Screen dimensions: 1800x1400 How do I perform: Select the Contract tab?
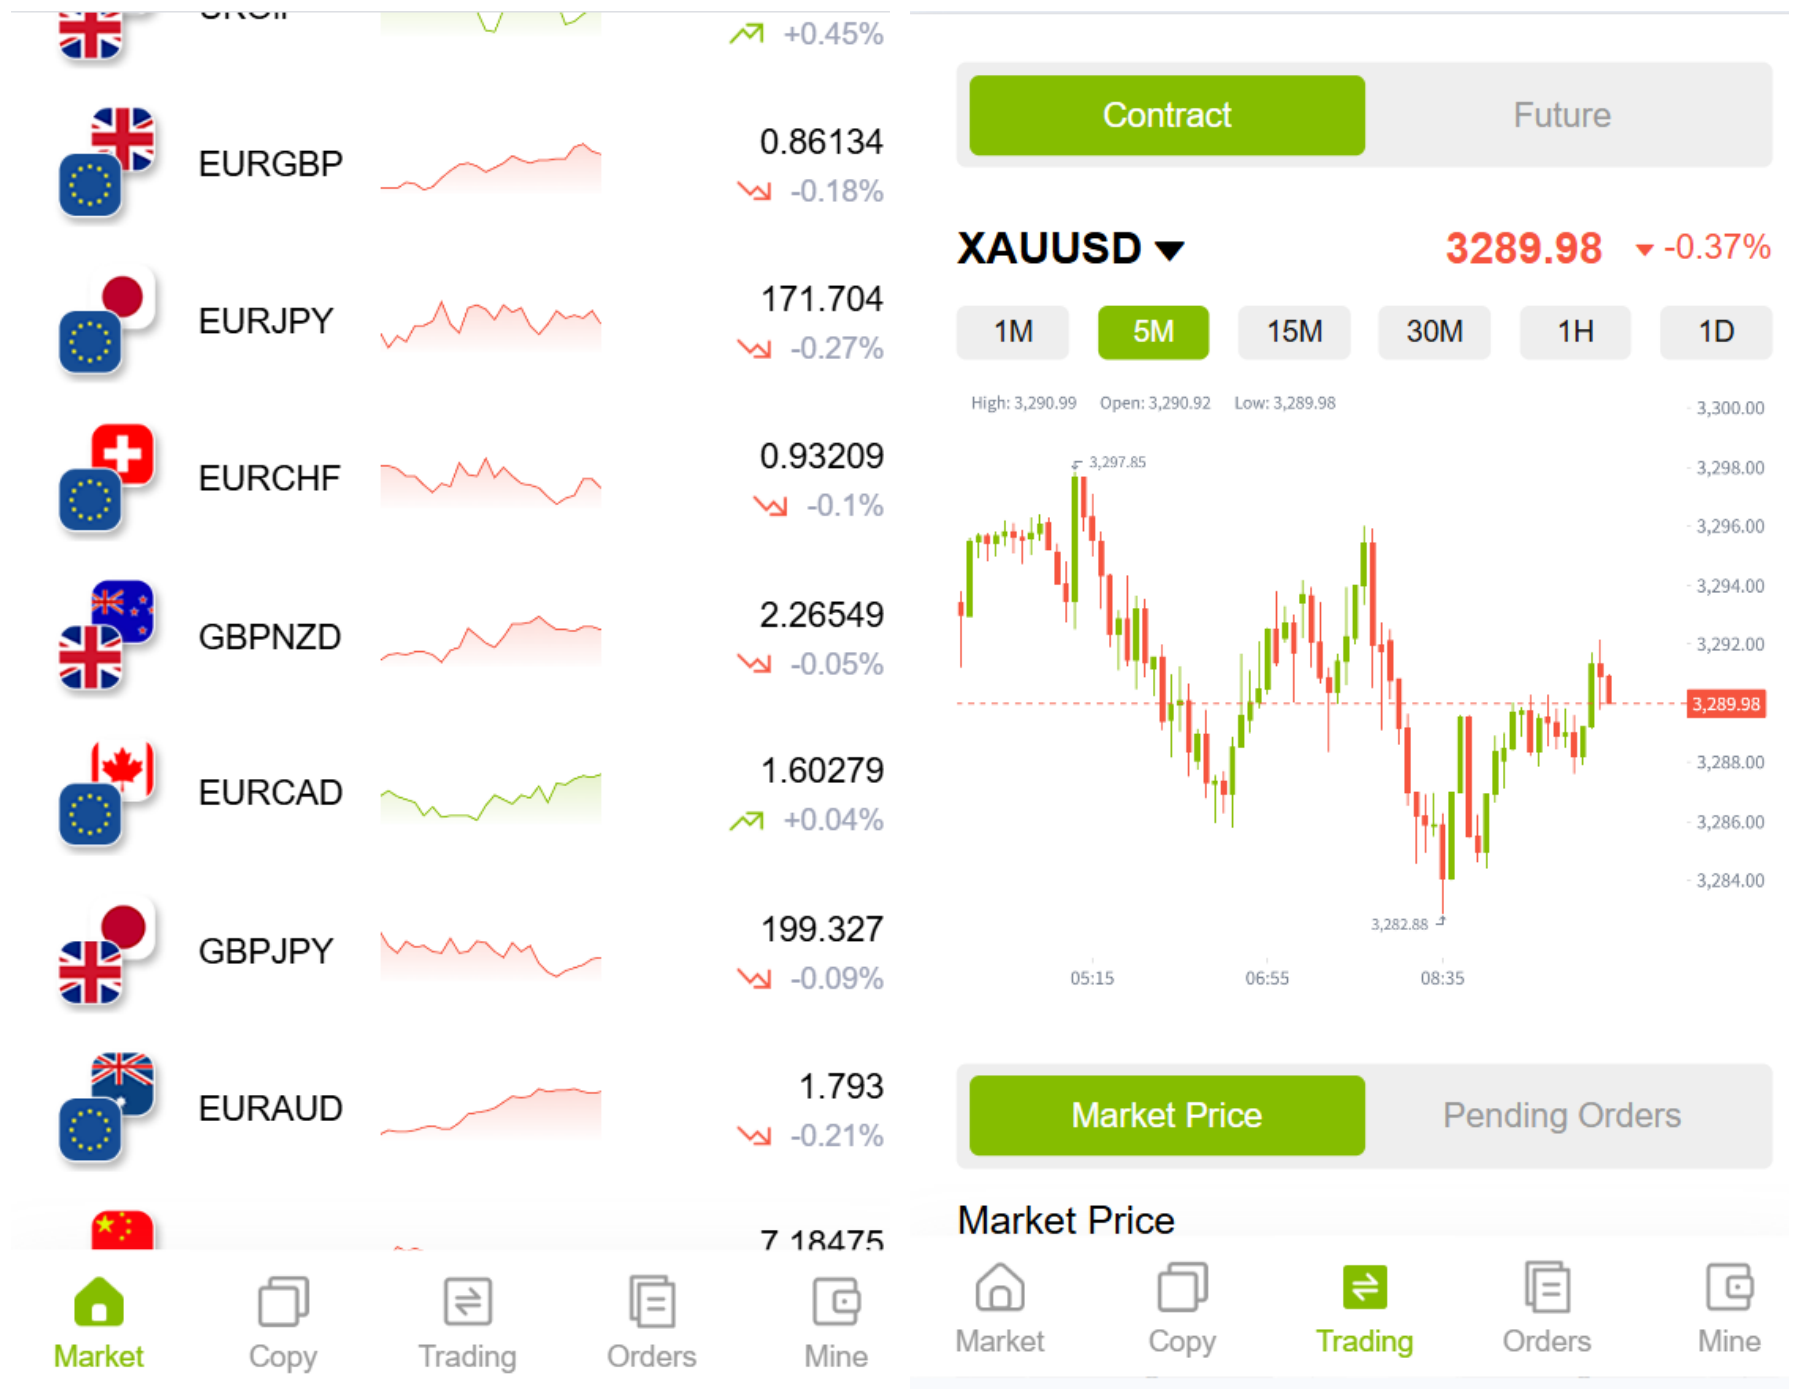1167,115
